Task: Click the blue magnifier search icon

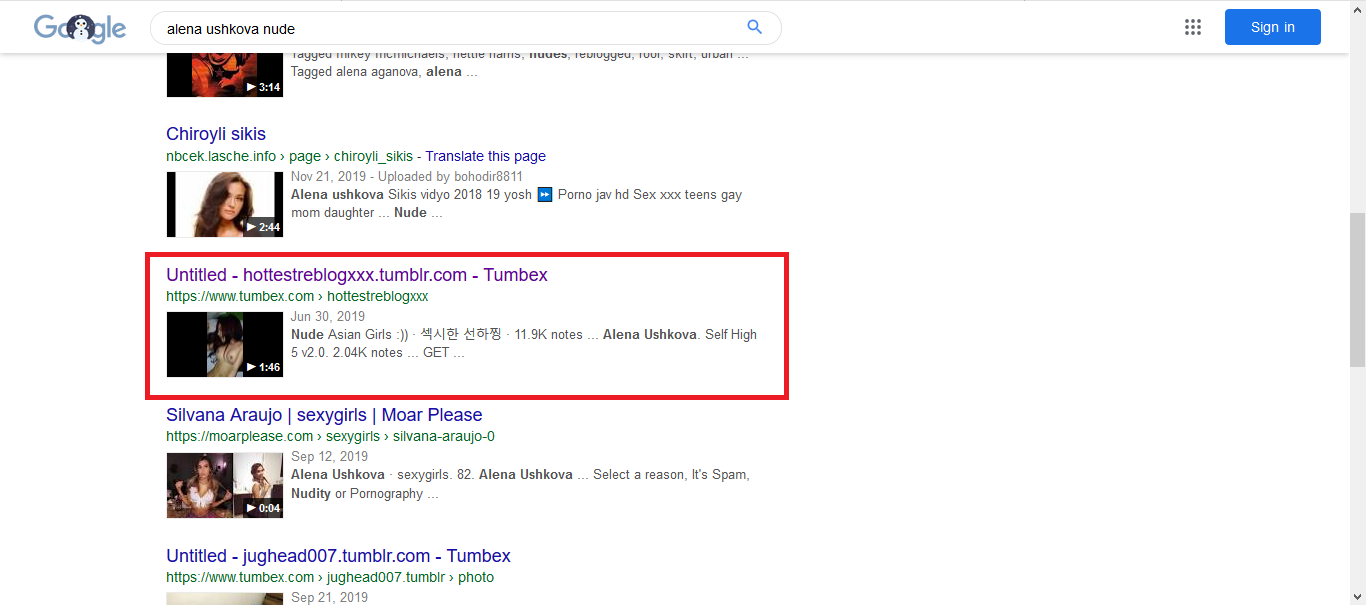Action: point(754,27)
